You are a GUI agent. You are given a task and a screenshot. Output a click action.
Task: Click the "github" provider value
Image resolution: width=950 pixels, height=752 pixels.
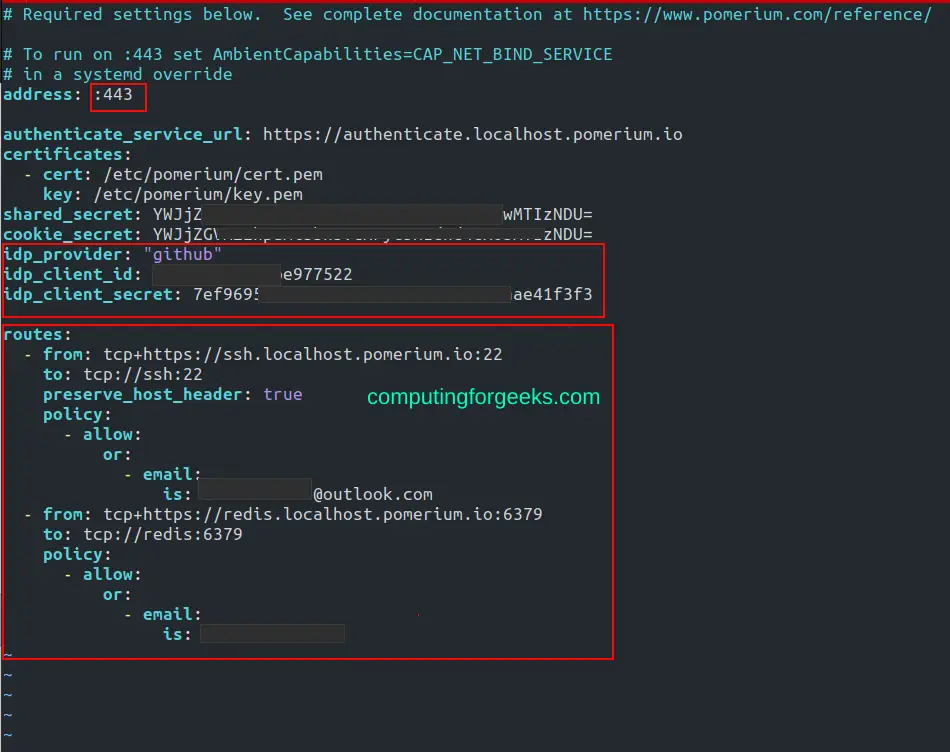pos(182,255)
